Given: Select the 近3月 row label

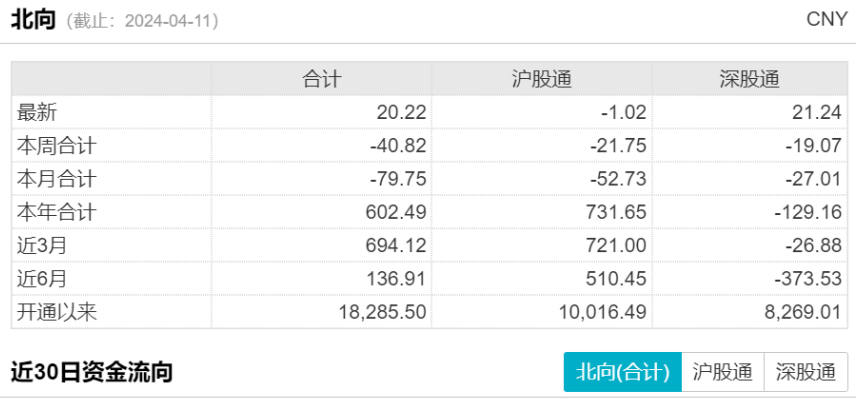Looking at the screenshot, I should [x=41, y=246].
